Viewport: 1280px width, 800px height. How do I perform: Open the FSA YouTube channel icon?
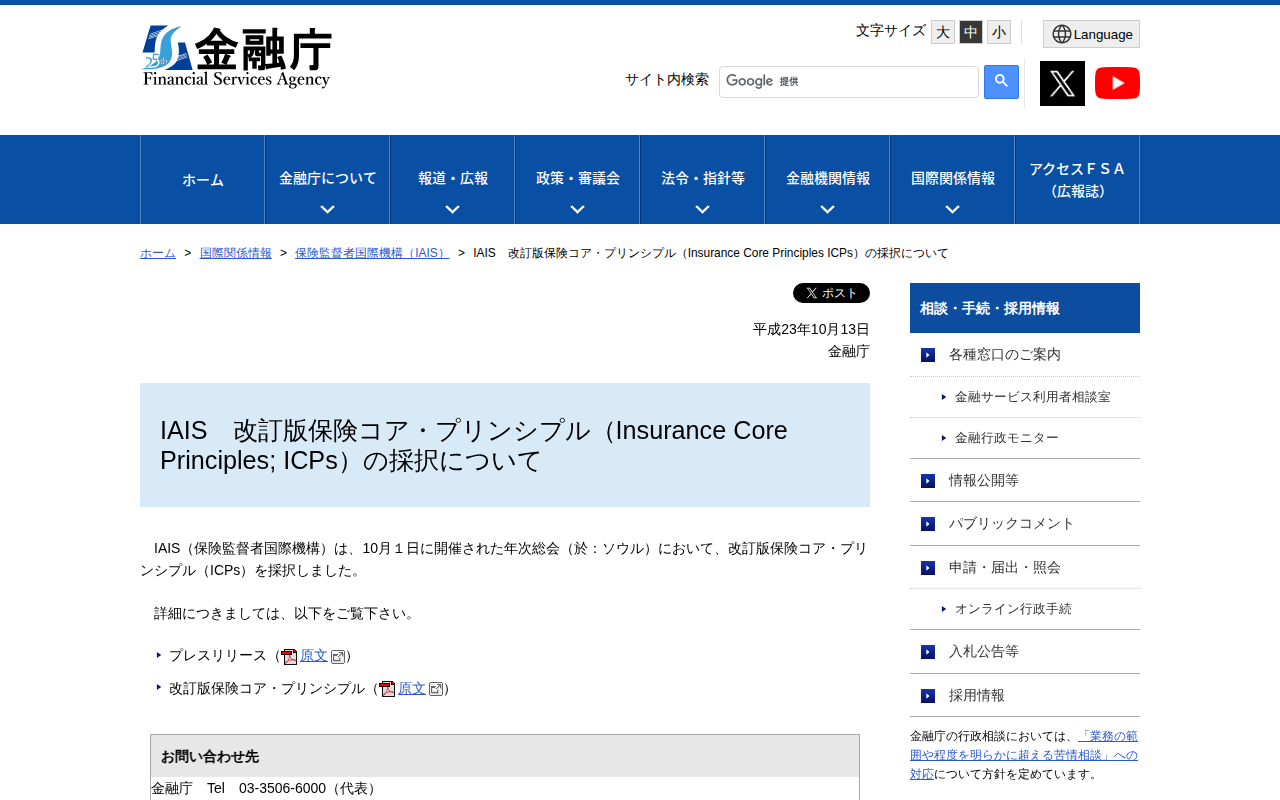coord(1117,82)
